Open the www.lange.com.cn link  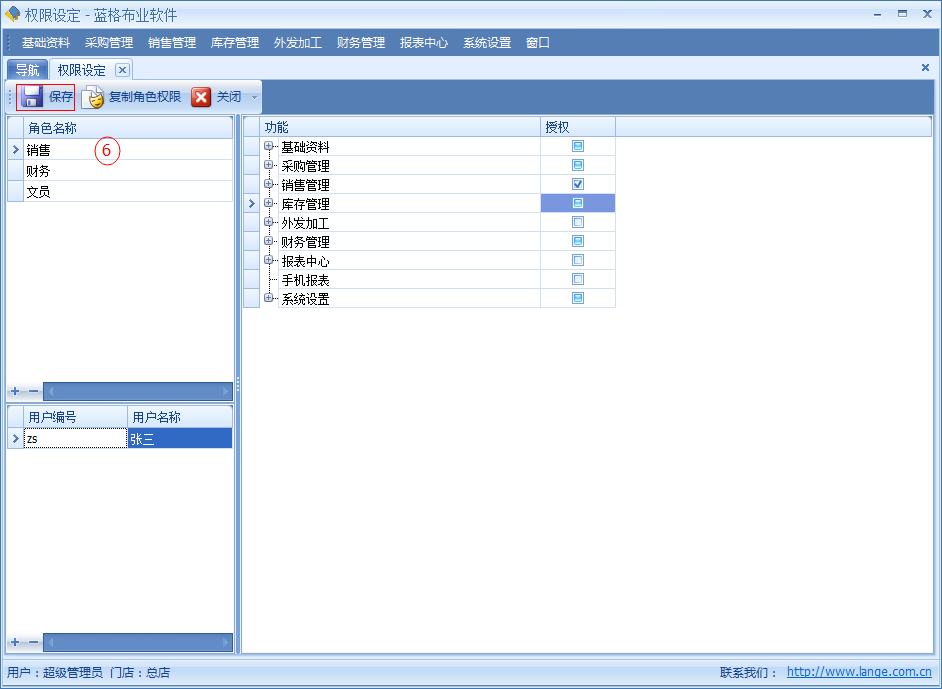(859, 673)
